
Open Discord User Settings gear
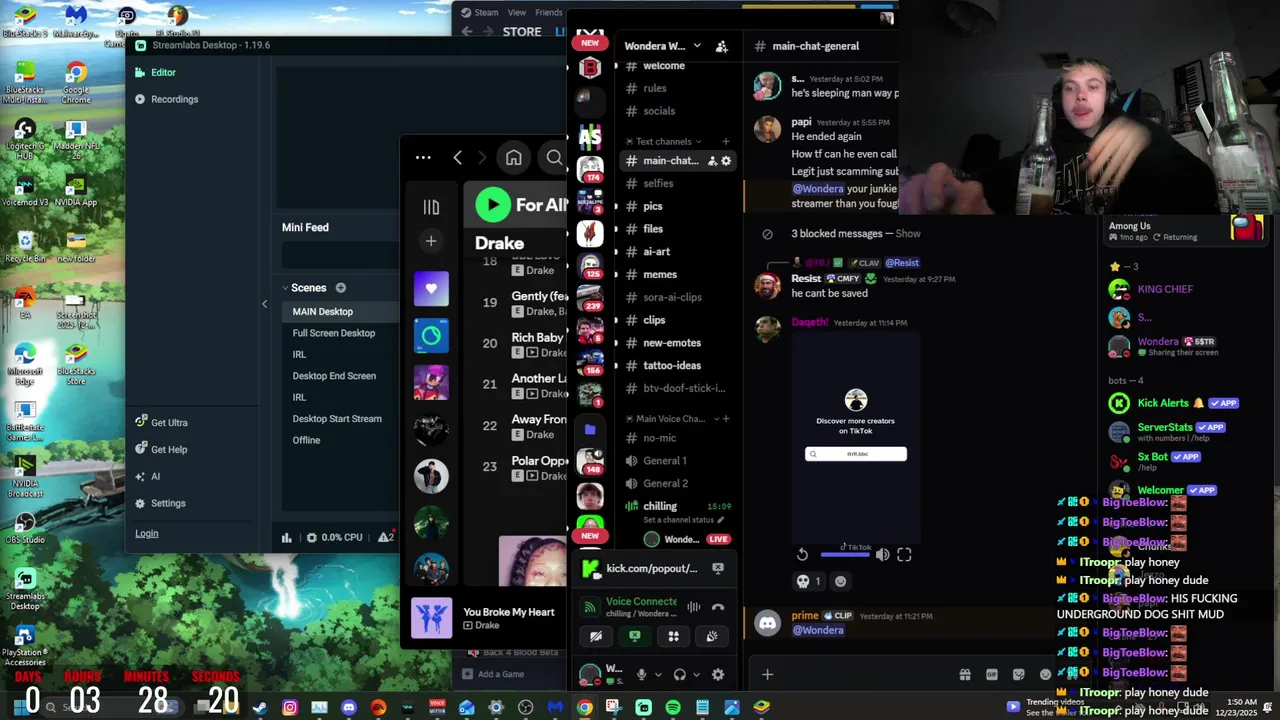[x=718, y=675]
